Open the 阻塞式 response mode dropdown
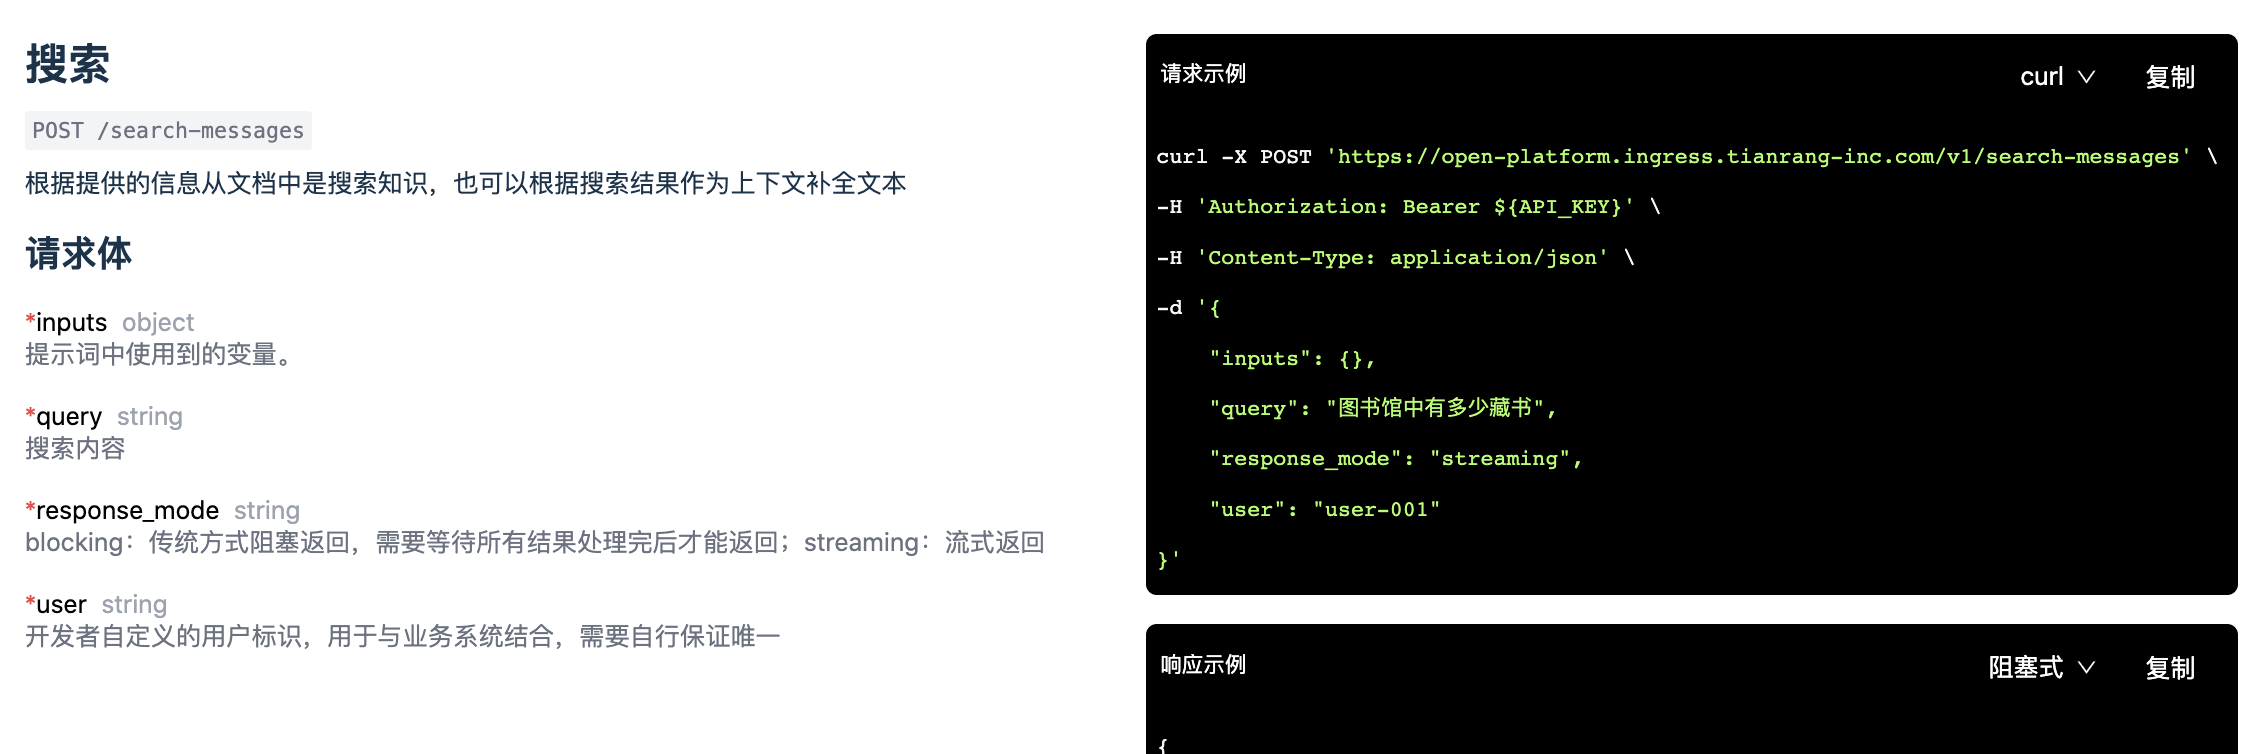This screenshot has height=754, width=2246. tap(2040, 667)
